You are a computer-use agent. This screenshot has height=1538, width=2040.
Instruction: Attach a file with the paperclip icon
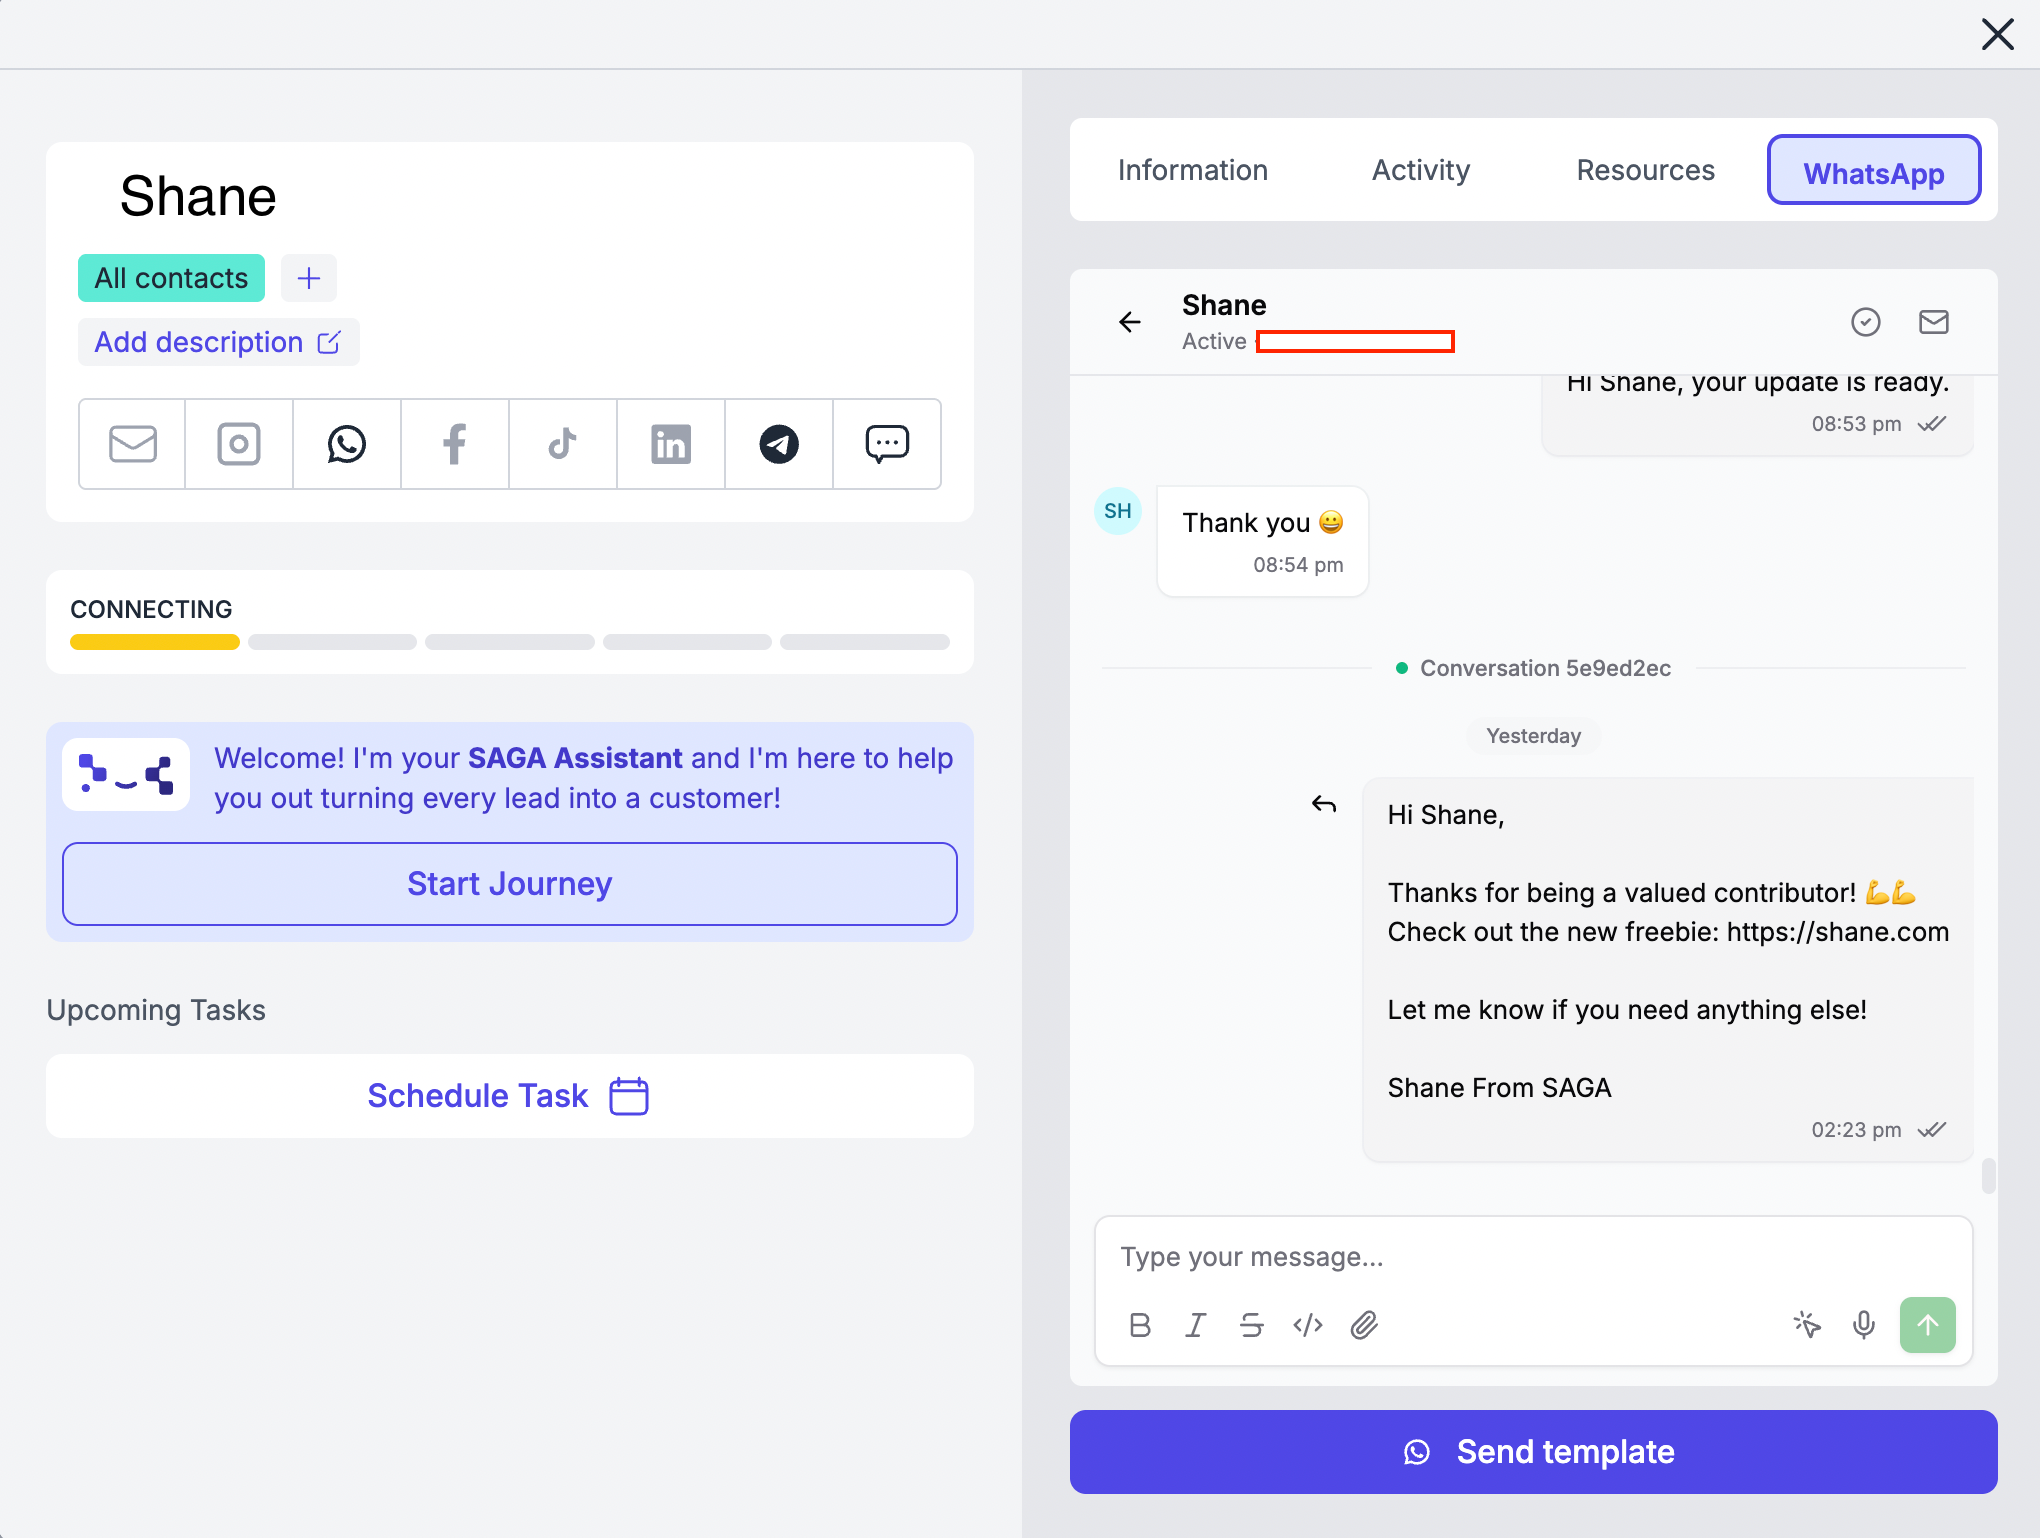[1364, 1325]
